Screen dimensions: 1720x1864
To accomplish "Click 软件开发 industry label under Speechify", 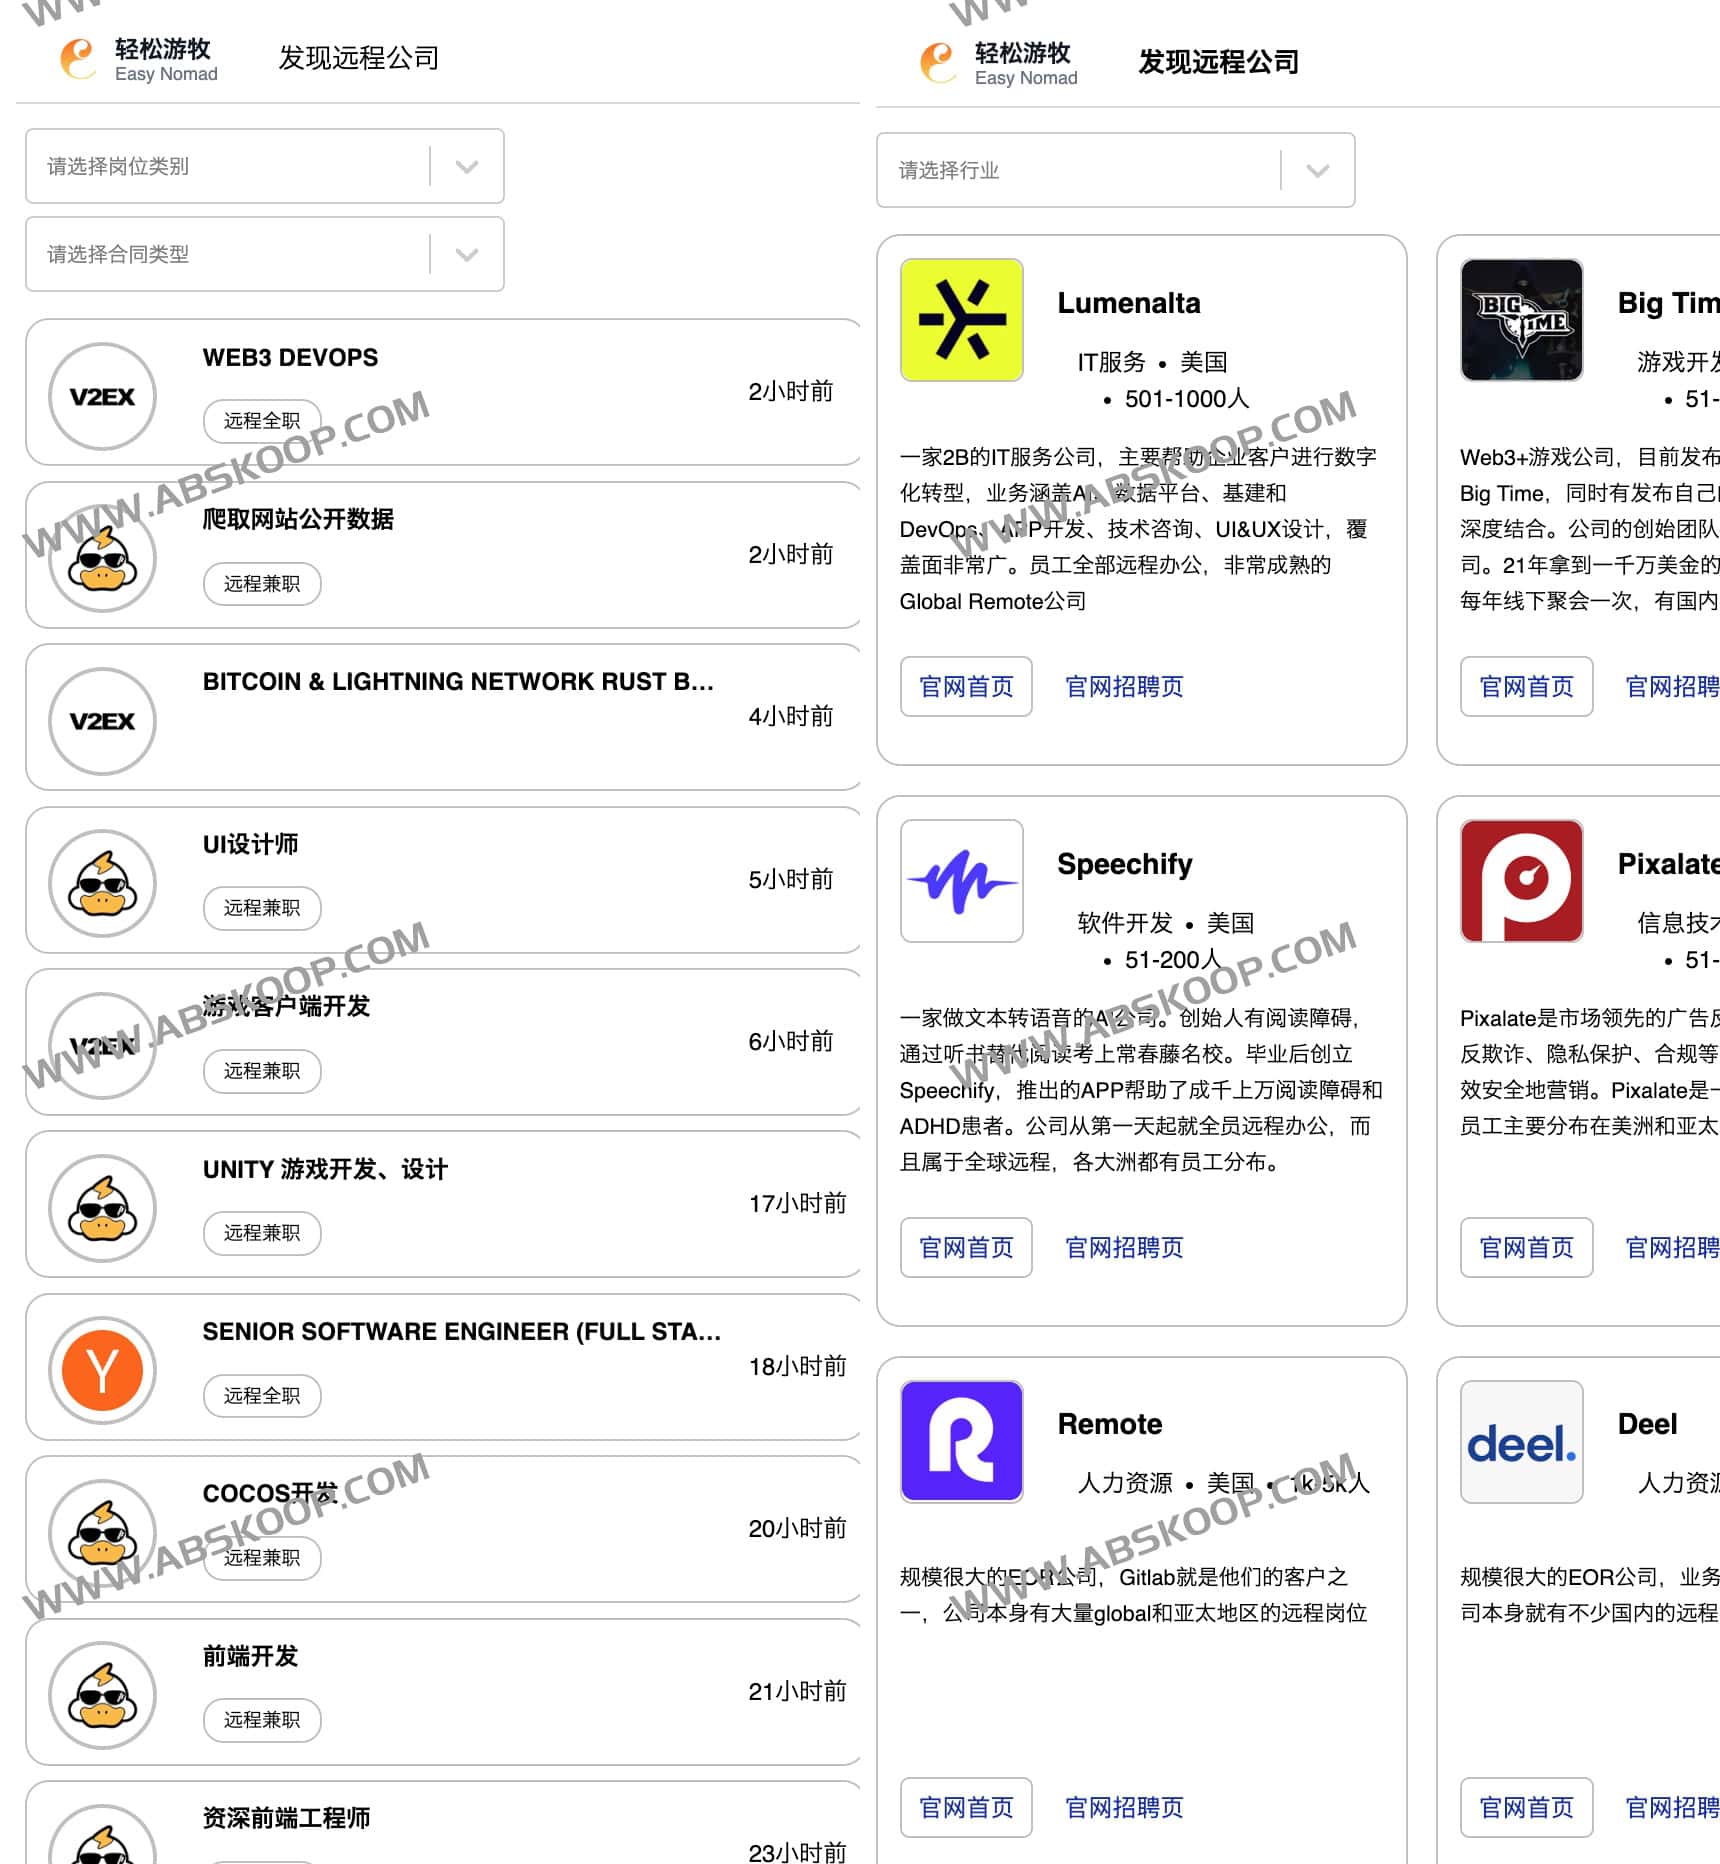I will pos(1125,923).
